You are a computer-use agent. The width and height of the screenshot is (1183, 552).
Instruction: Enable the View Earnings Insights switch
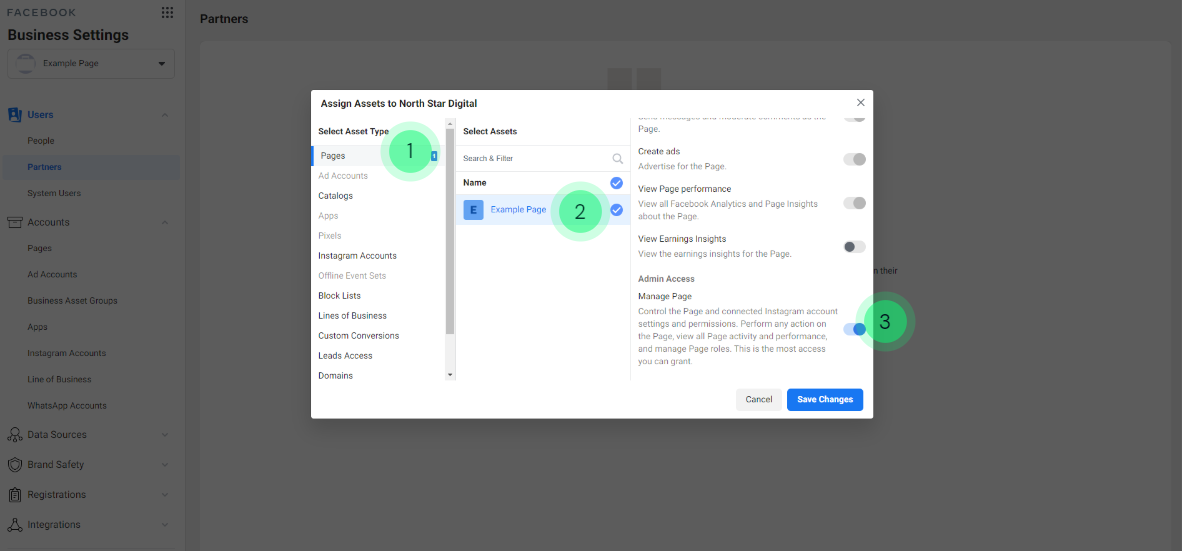pos(855,247)
